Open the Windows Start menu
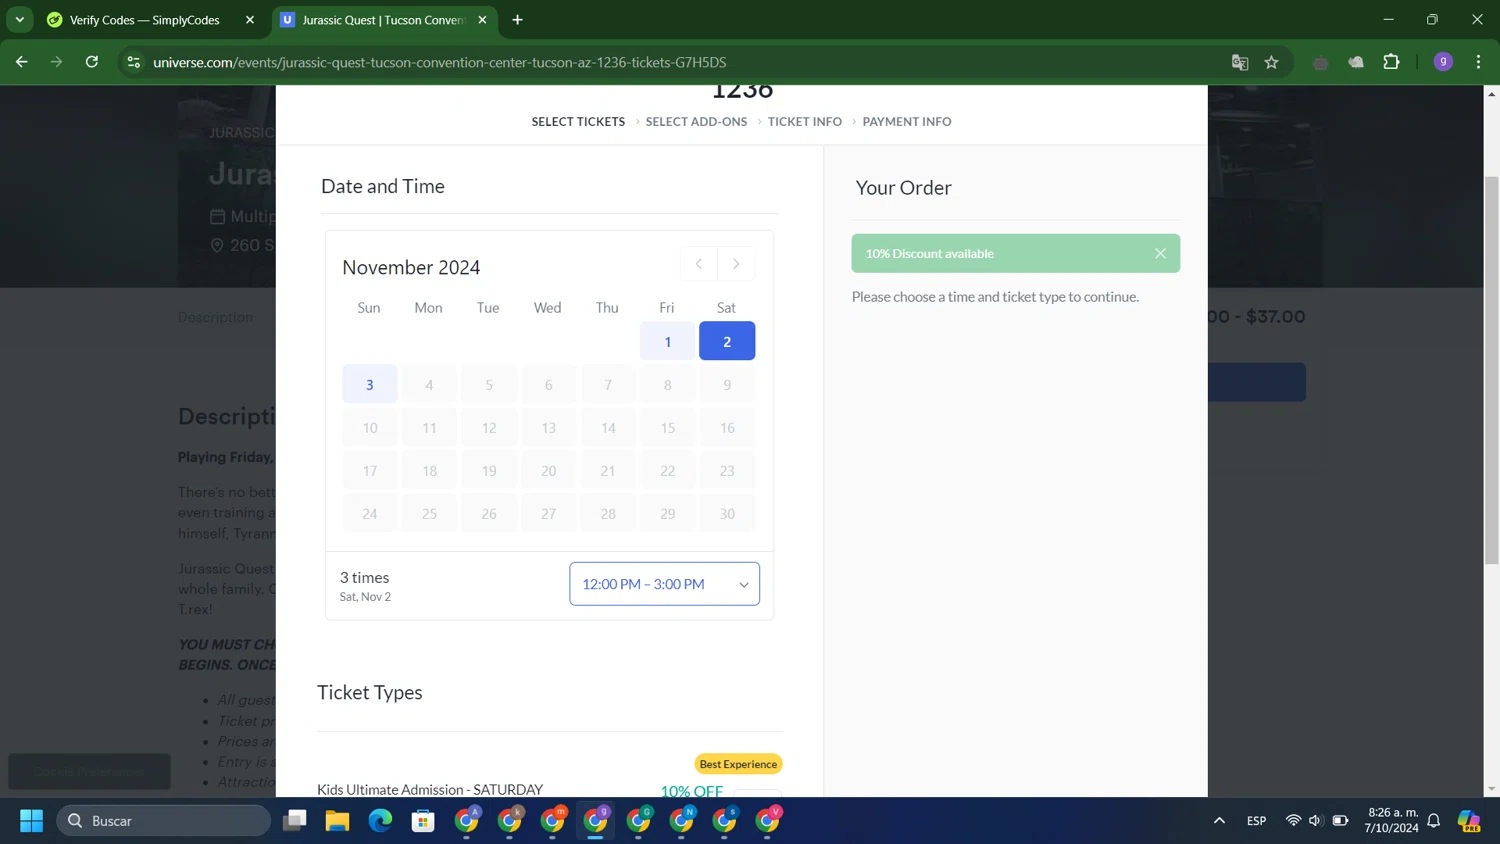The width and height of the screenshot is (1500, 844). (x=31, y=821)
